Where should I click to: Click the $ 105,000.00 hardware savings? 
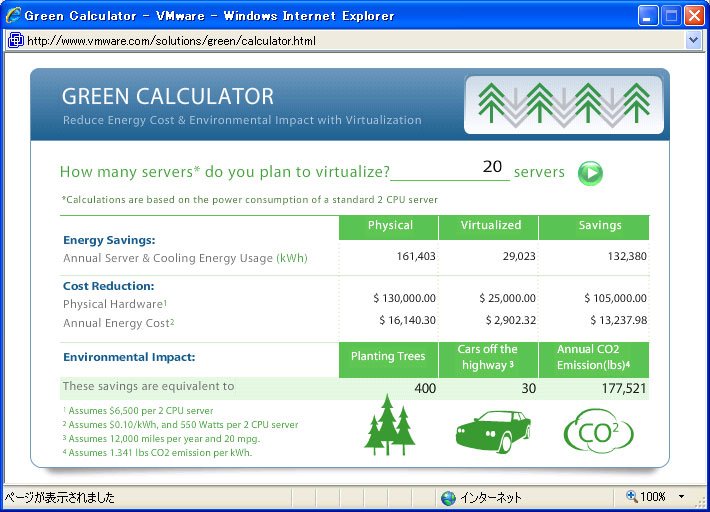[x=615, y=298]
